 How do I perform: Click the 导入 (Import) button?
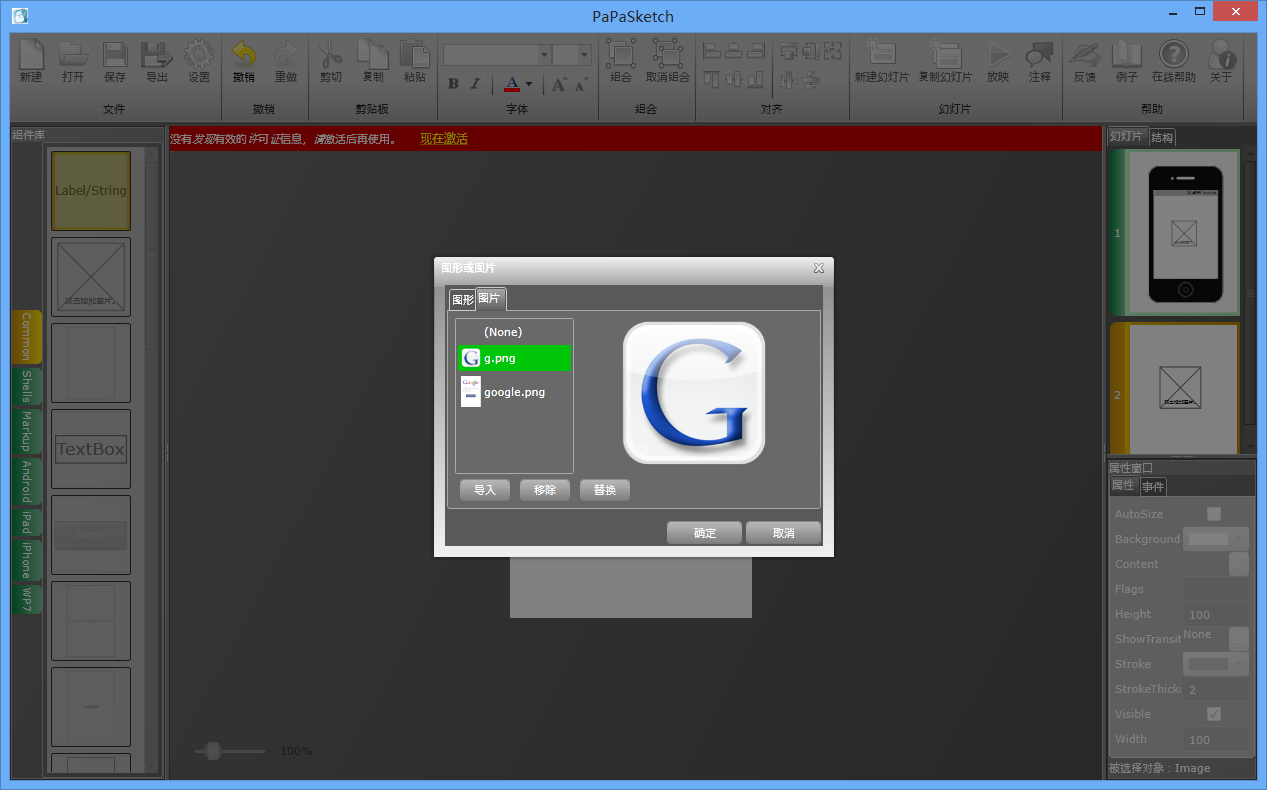[x=485, y=490]
